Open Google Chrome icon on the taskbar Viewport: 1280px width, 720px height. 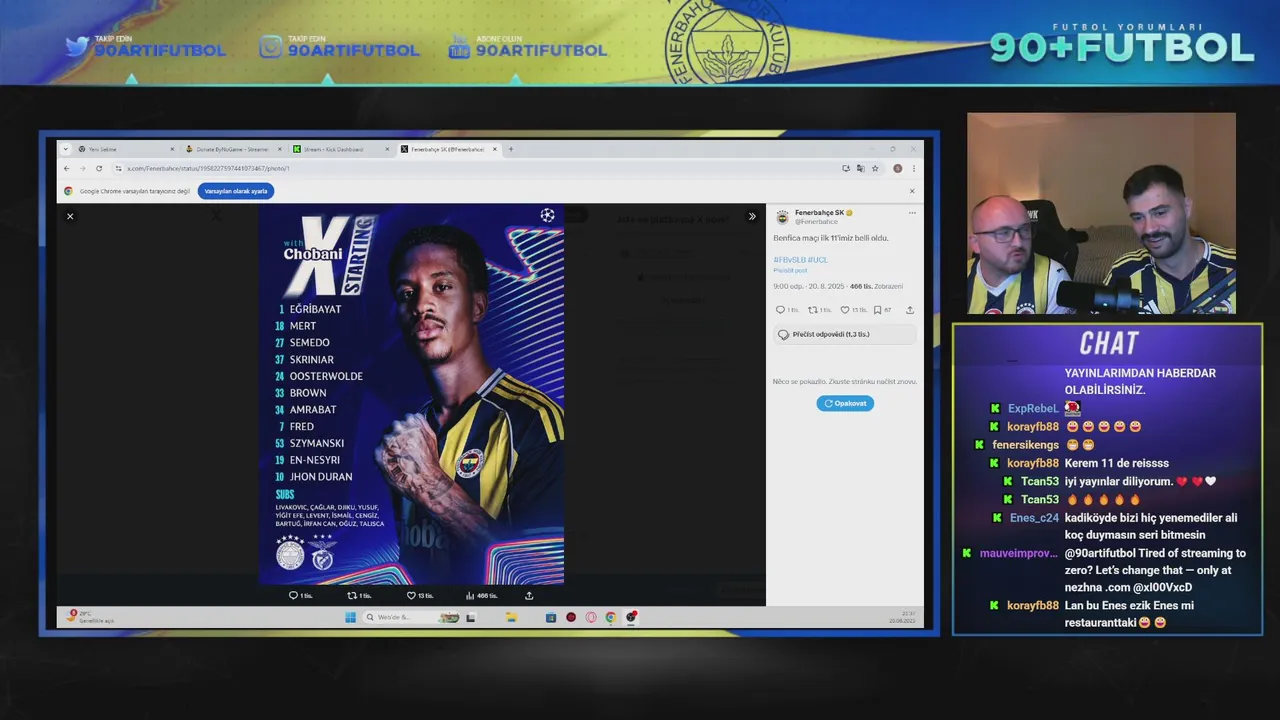click(x=611, y=617)
